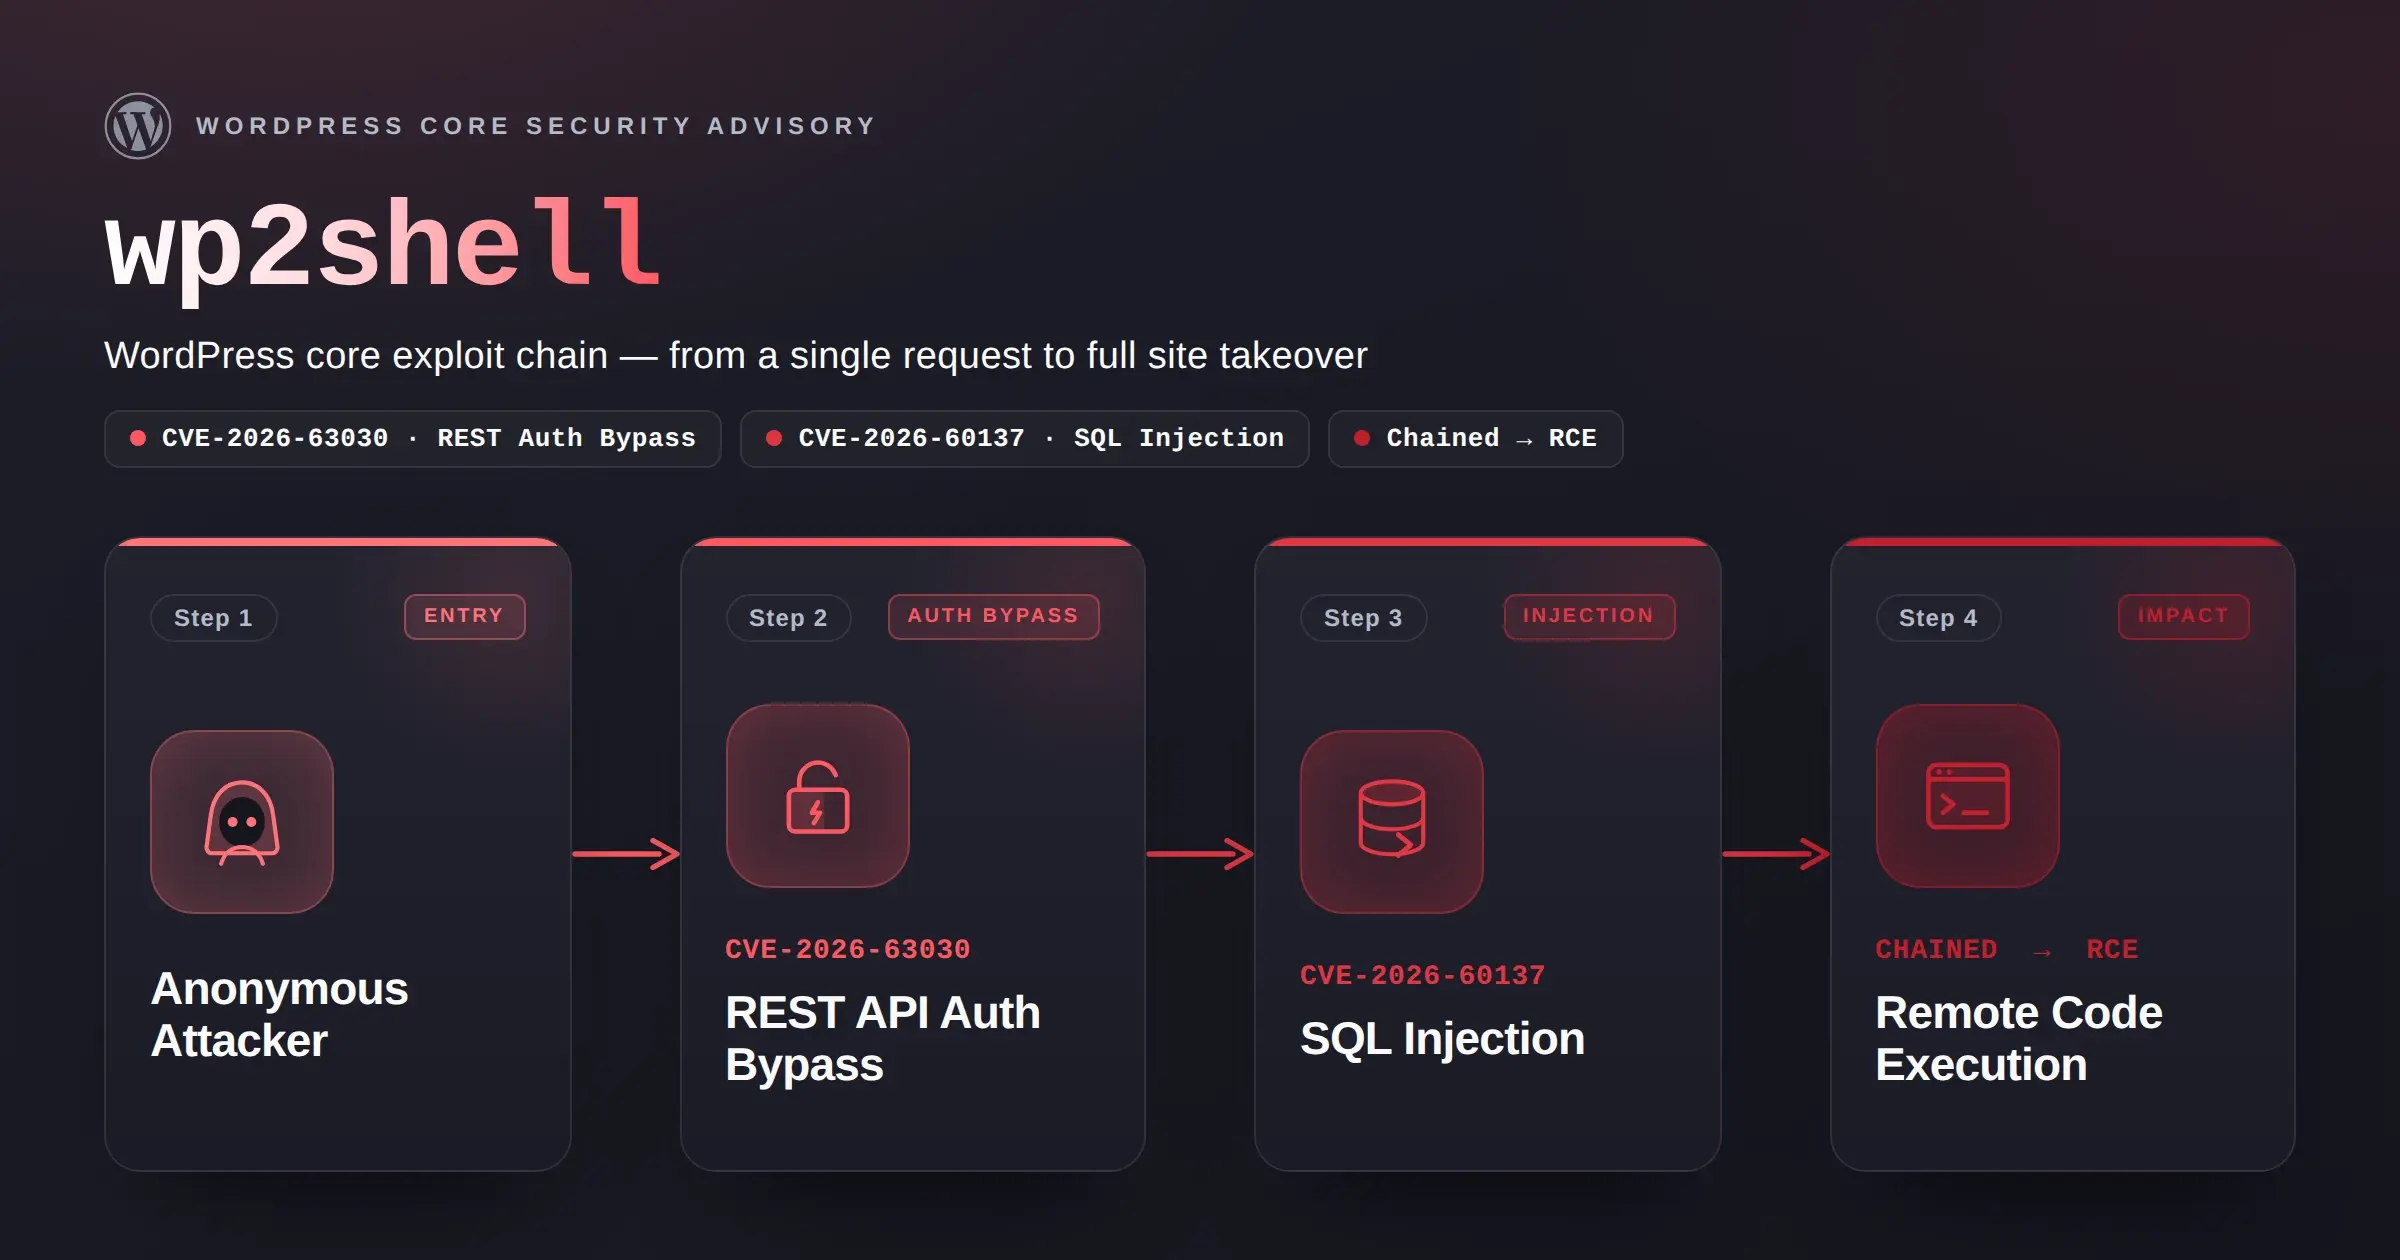The height and width of the screenshot is (1260, 2400).
Task: Click the exploit chain subtitle sentence
Action: coord(736,356)
